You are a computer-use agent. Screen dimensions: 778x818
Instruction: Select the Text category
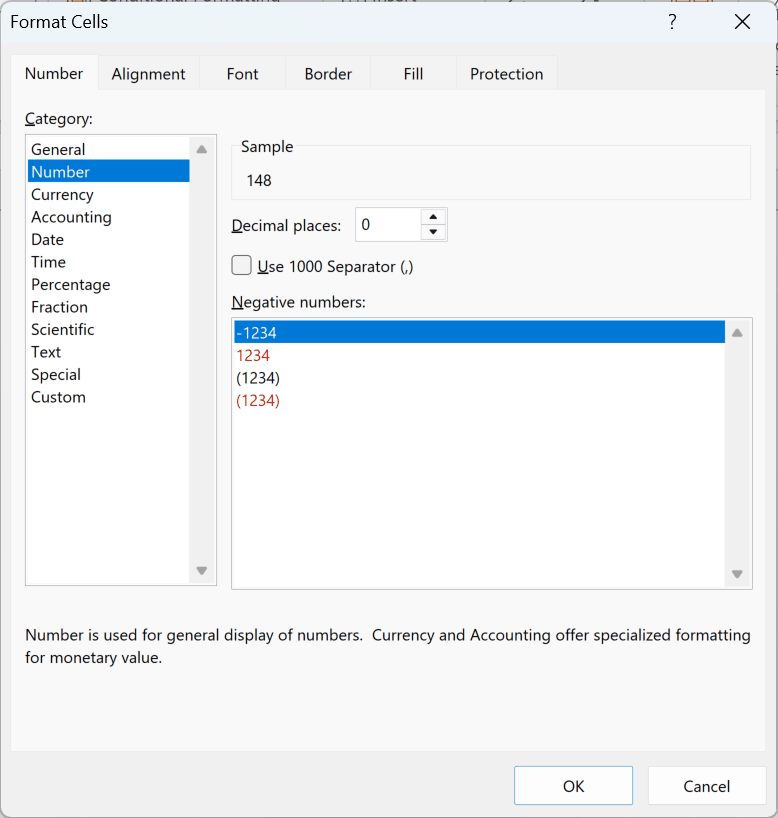pos(109,352)
